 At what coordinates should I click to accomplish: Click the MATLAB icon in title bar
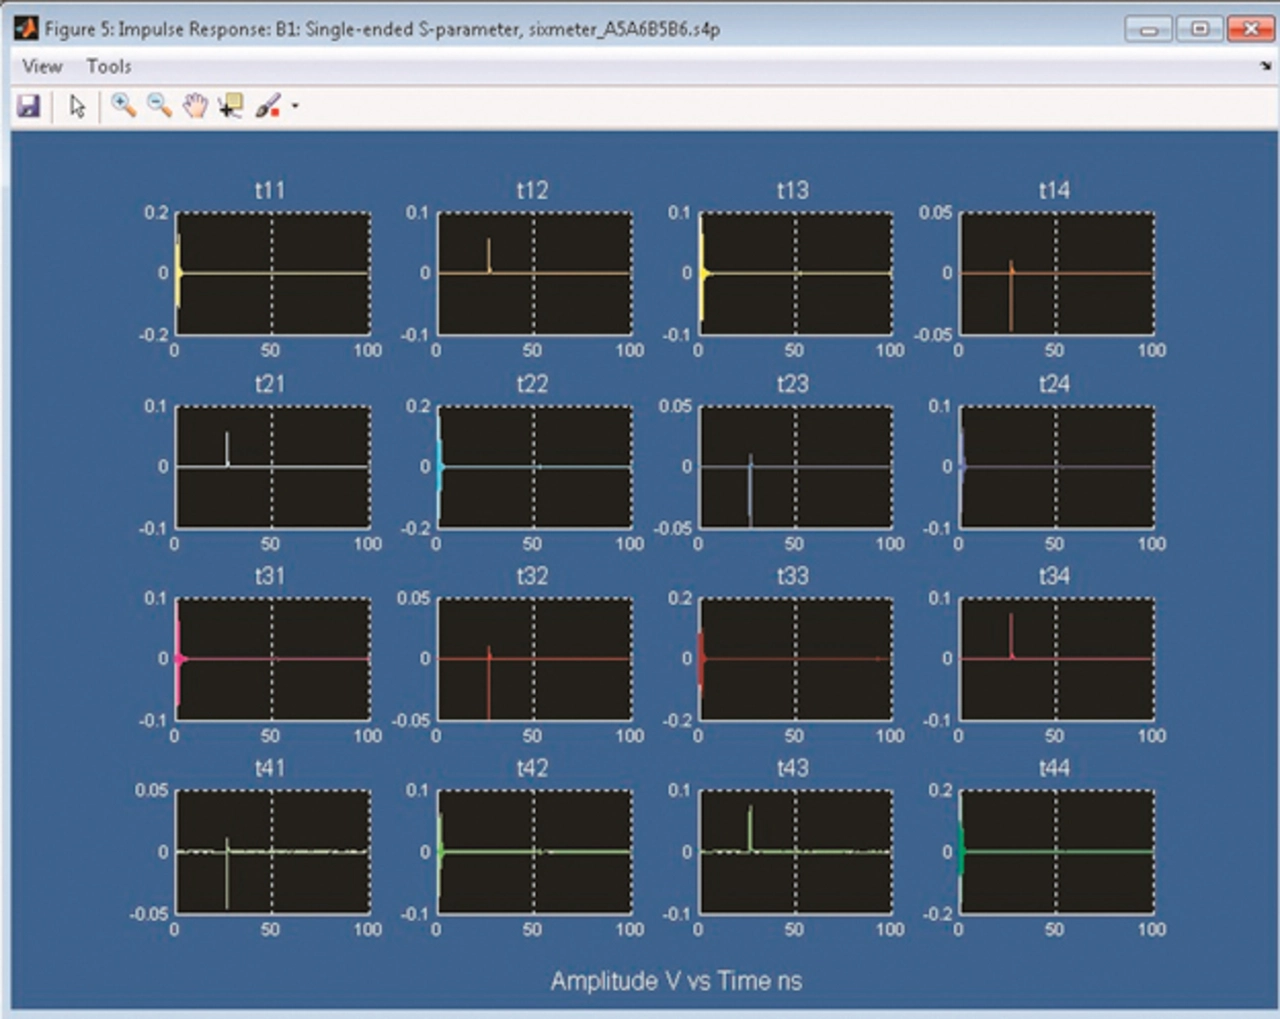point(26,28)
